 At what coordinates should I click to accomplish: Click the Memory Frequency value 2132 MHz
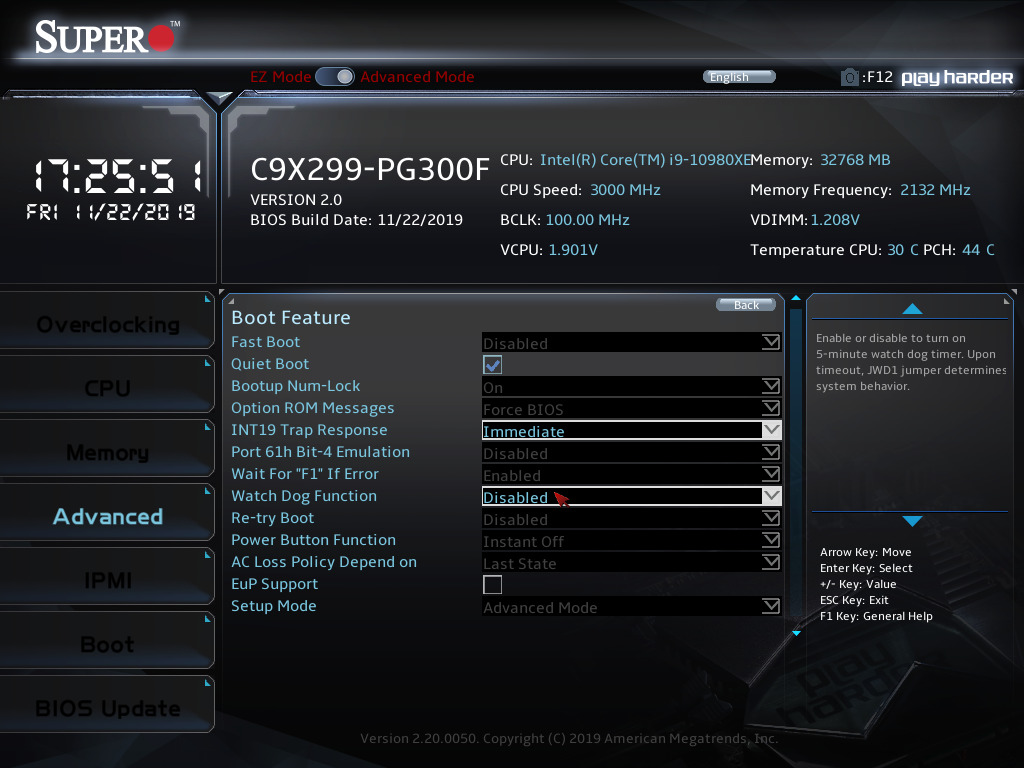(x=935, y=190)
